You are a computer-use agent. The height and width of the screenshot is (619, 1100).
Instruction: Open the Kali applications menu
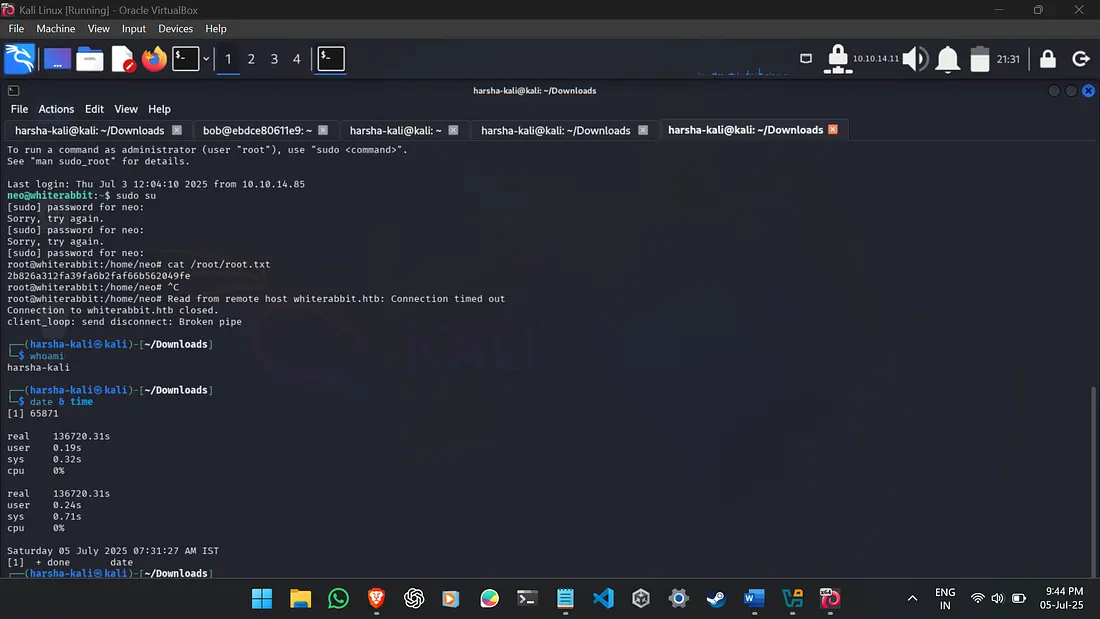click(x=20, y=58)
